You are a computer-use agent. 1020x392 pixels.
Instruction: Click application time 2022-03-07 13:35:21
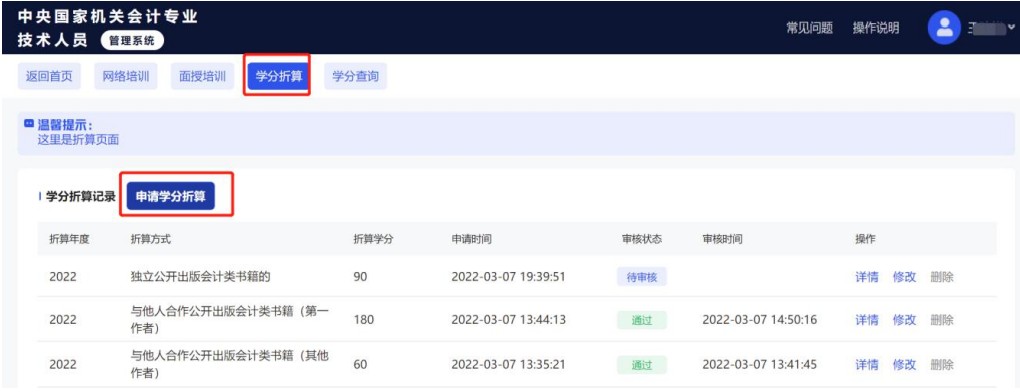[x=508, y=364]
